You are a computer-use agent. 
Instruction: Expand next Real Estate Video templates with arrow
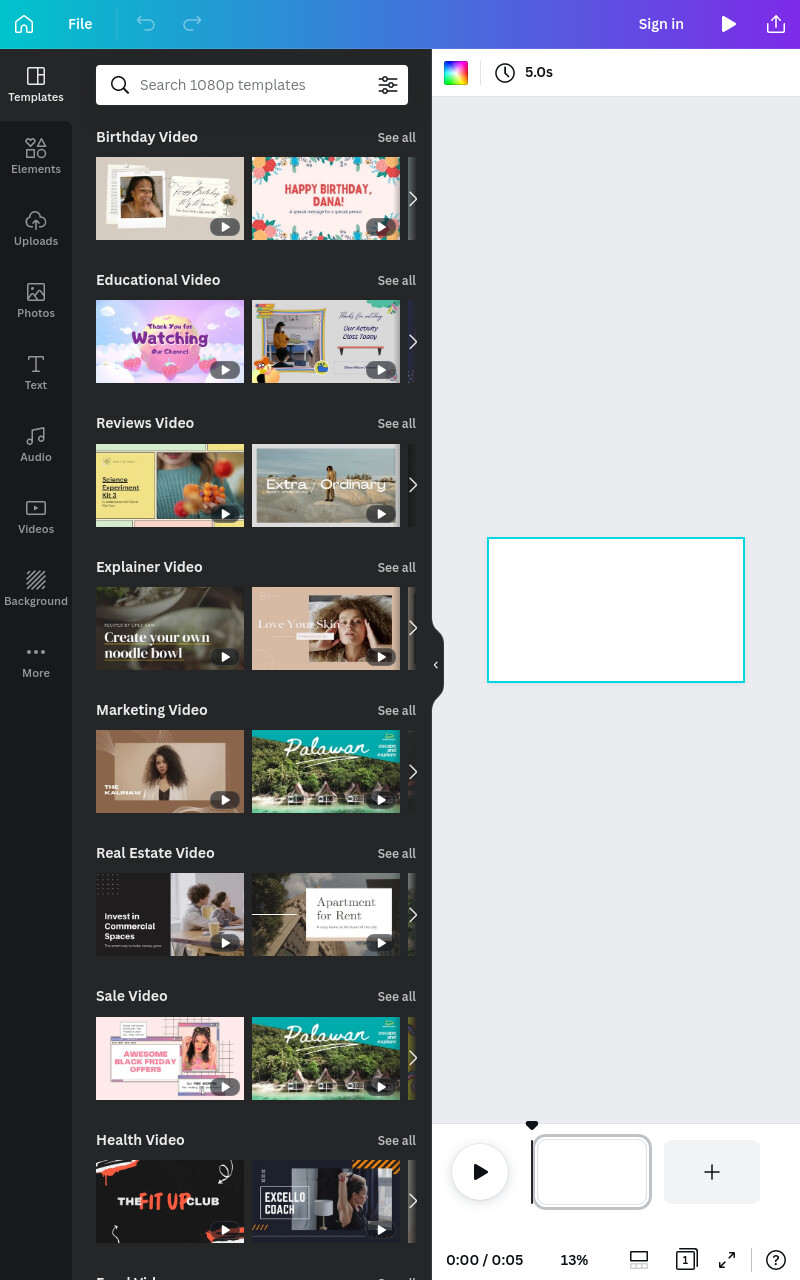pyautogui.click(x=412, y=914)
